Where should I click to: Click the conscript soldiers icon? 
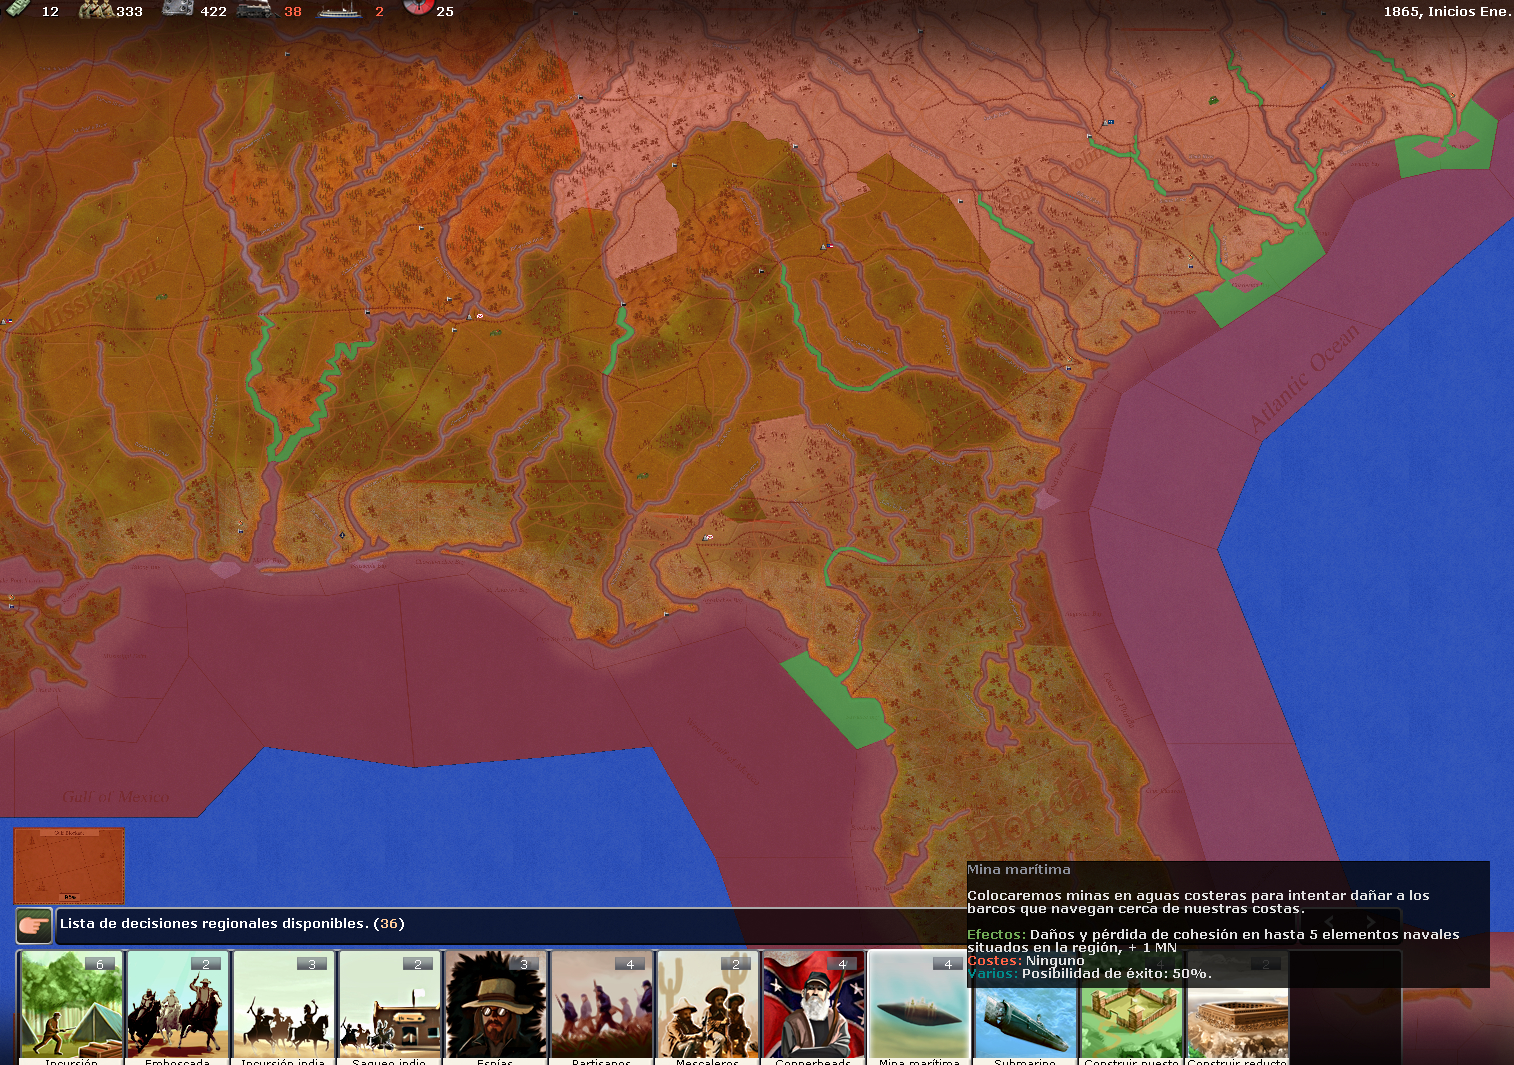[96, 10]
